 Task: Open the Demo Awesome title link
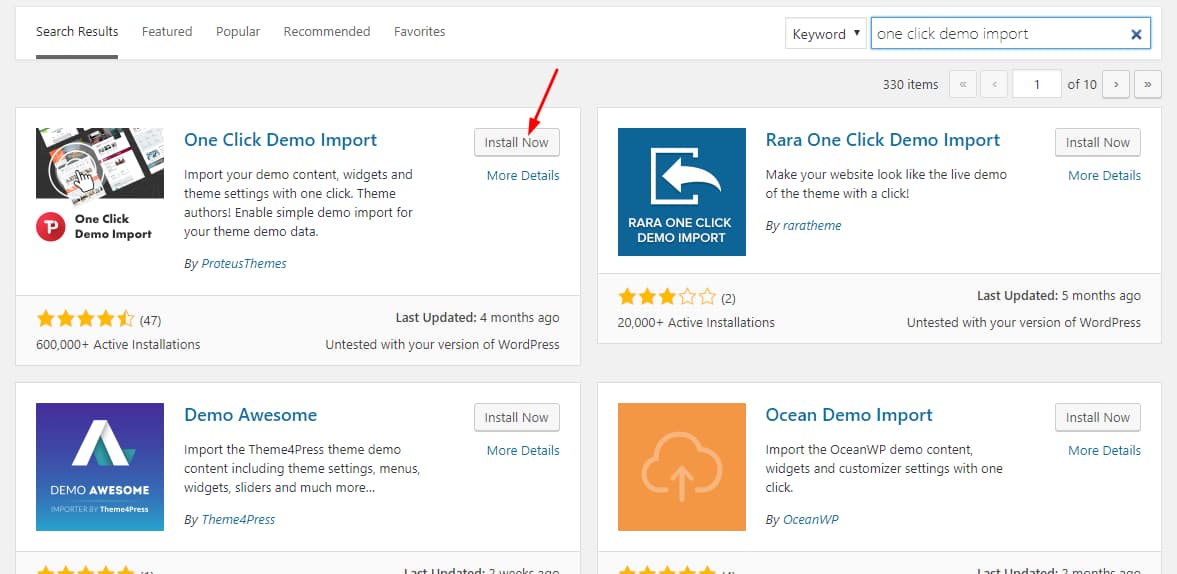click(251, 415)
